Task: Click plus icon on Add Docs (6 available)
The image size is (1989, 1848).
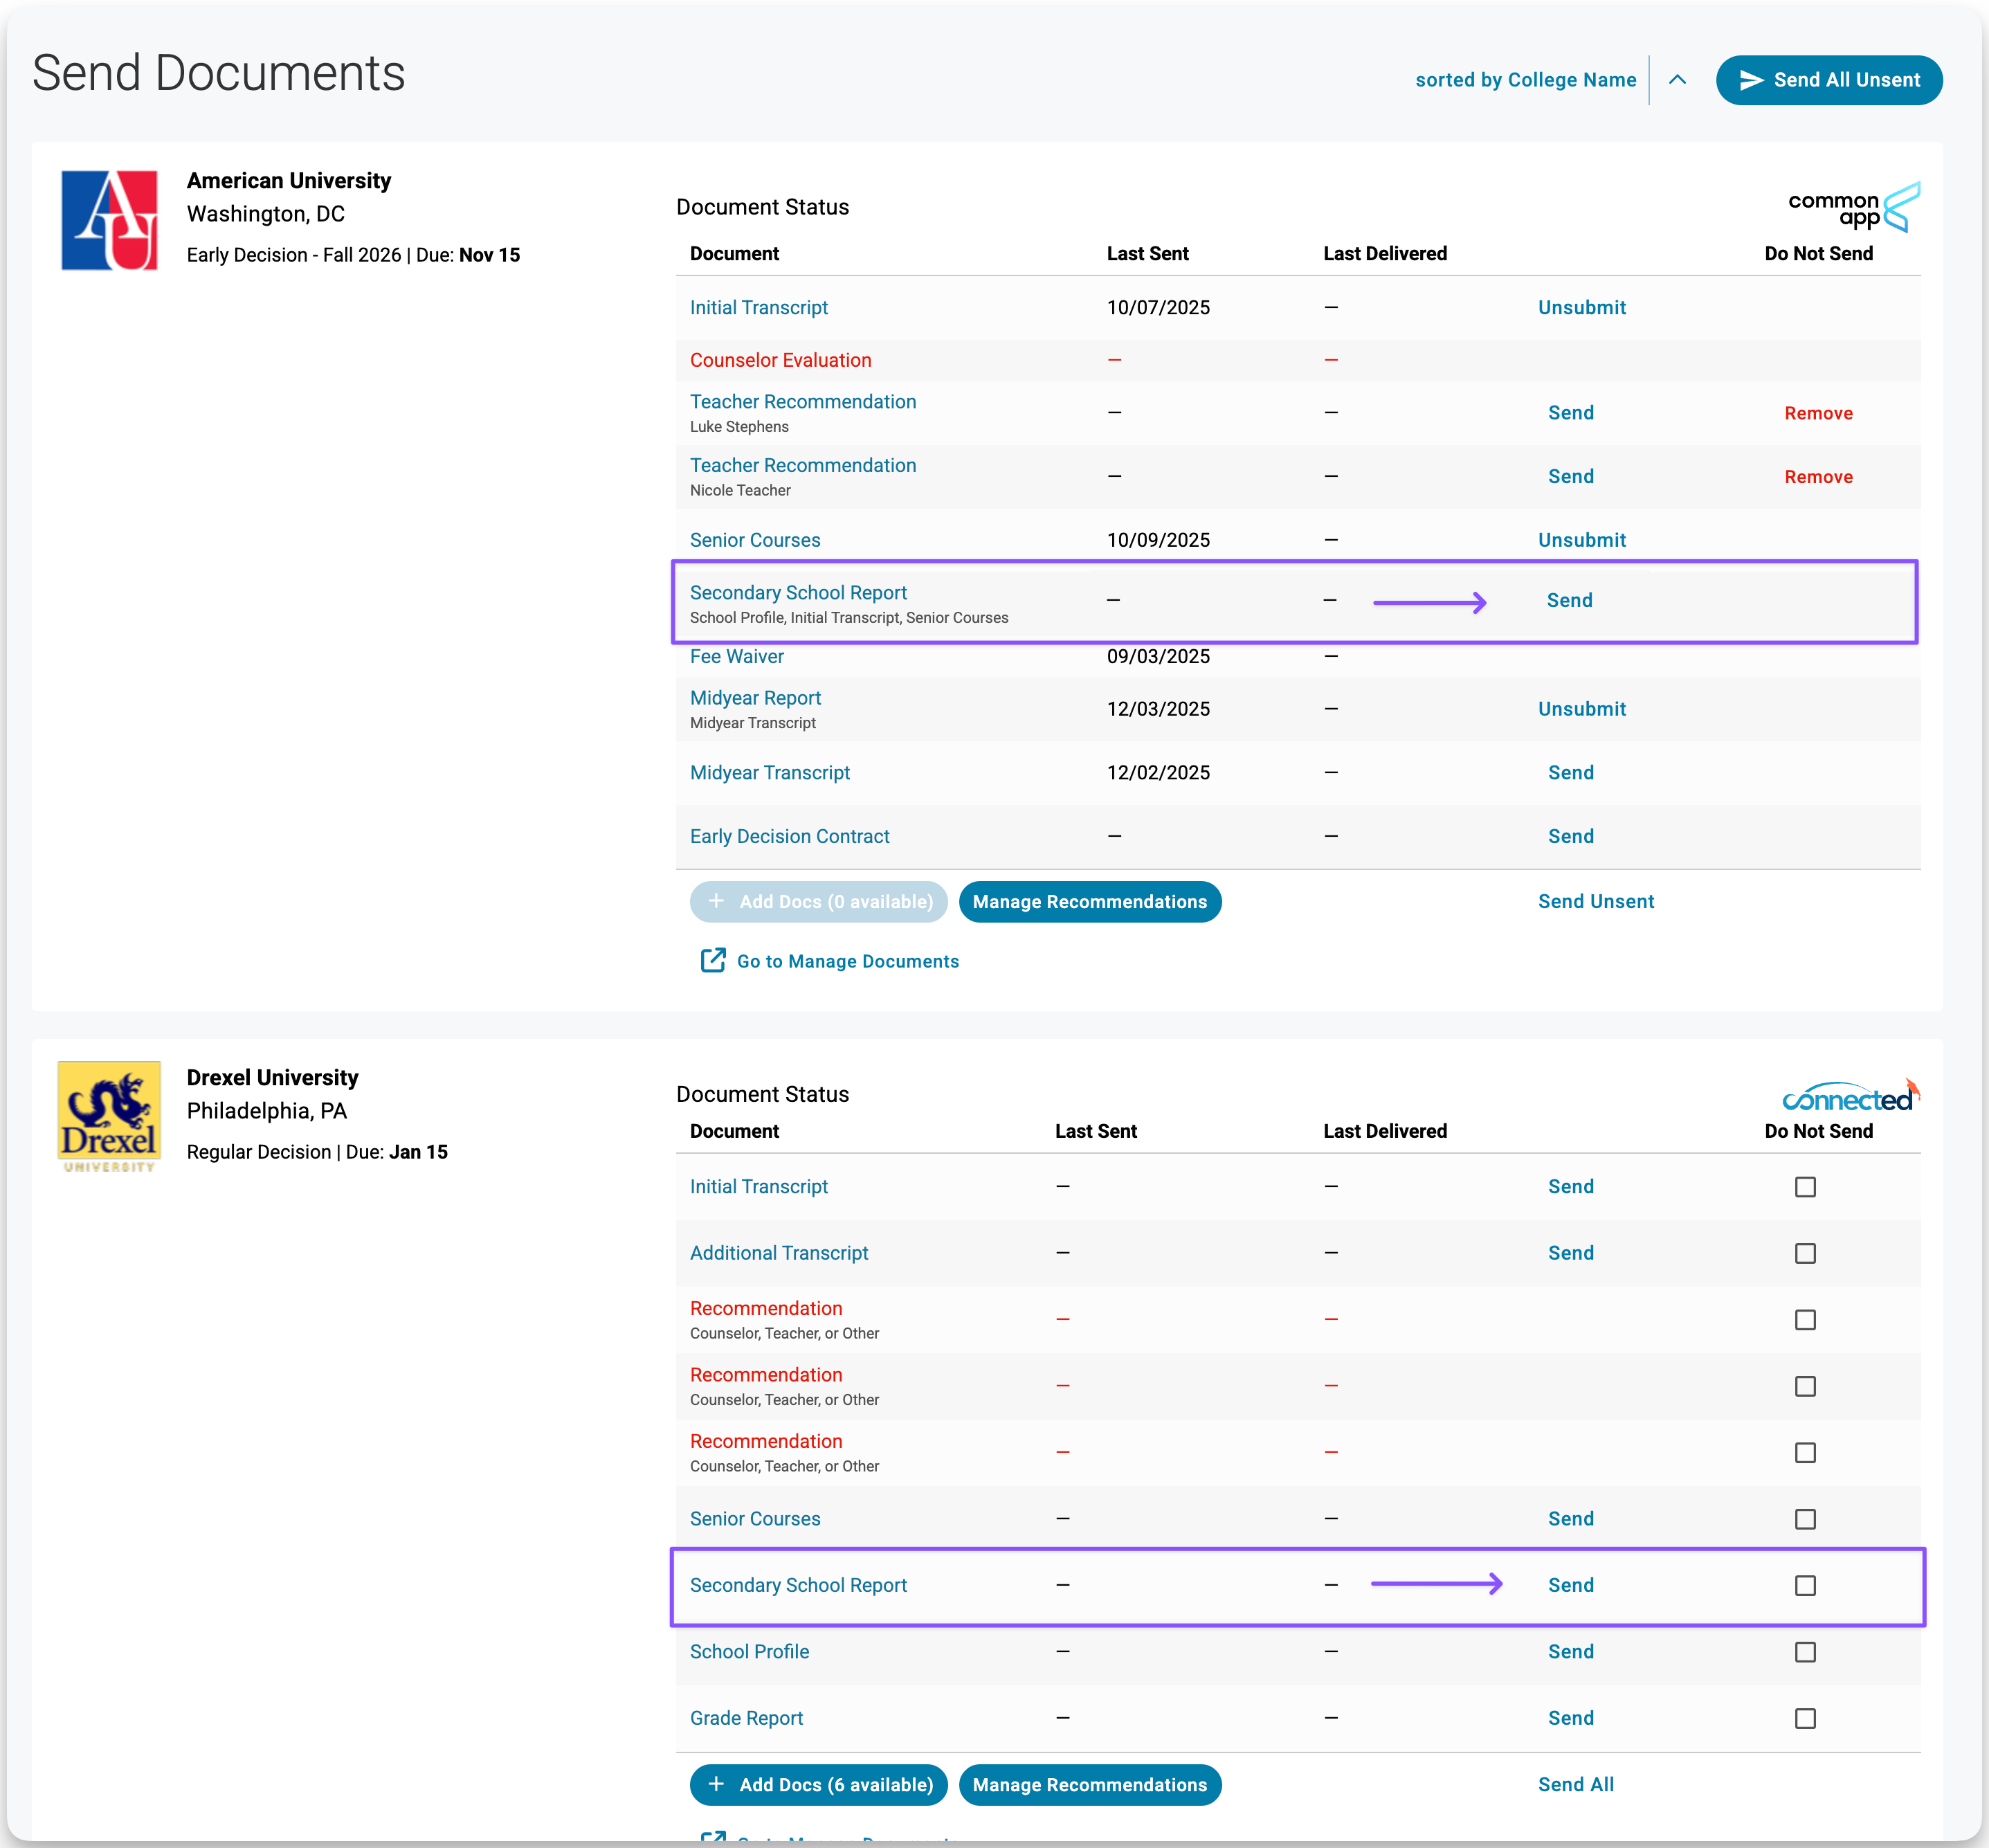Action: point(716,1785)
